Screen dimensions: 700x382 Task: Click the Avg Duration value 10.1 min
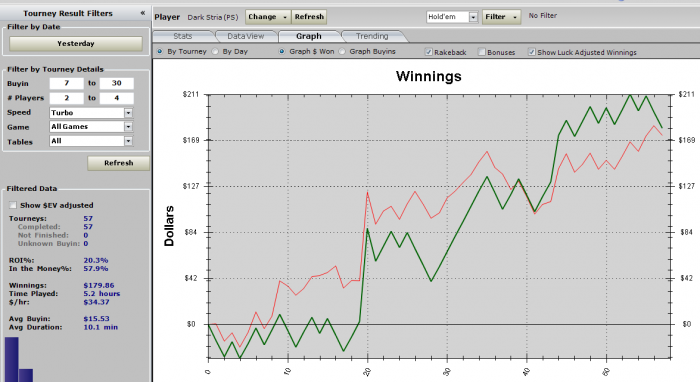(x=100, y=327)
